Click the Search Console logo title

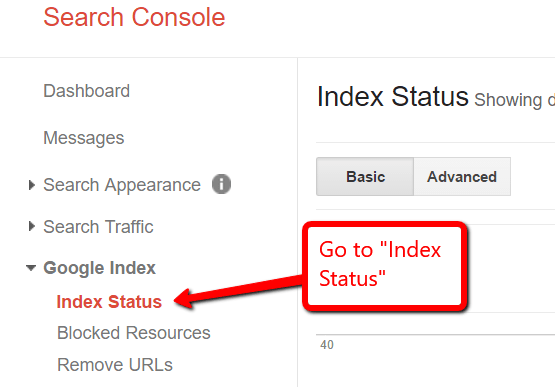coord(134,17)
